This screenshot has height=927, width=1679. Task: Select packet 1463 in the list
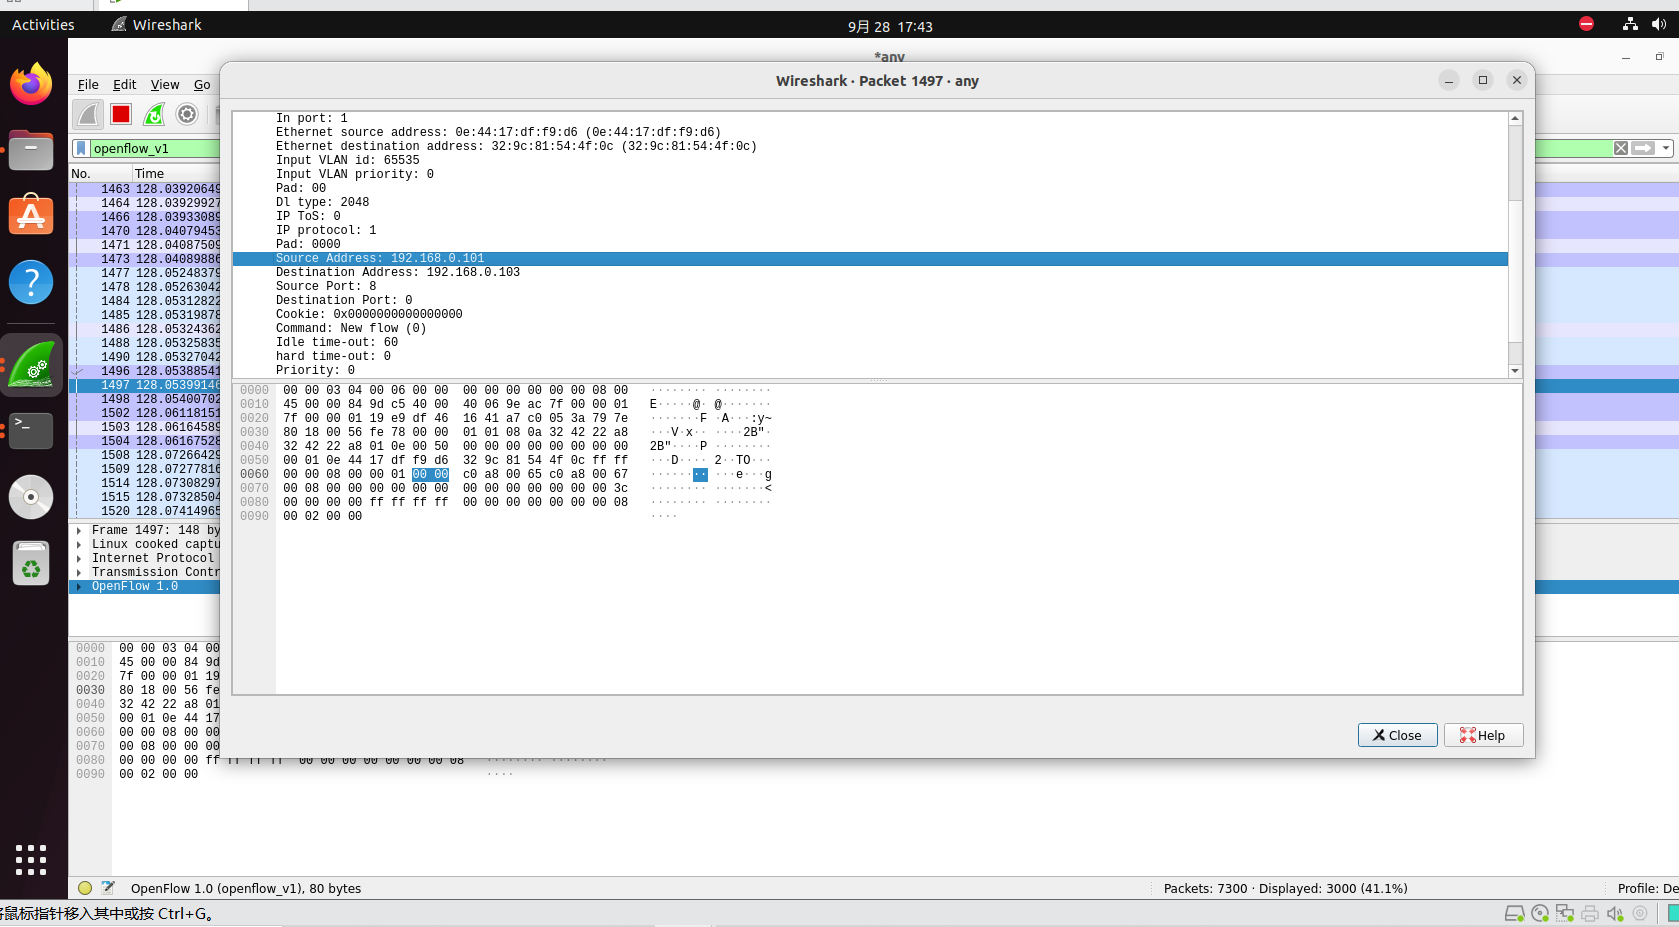click(145, 189)
